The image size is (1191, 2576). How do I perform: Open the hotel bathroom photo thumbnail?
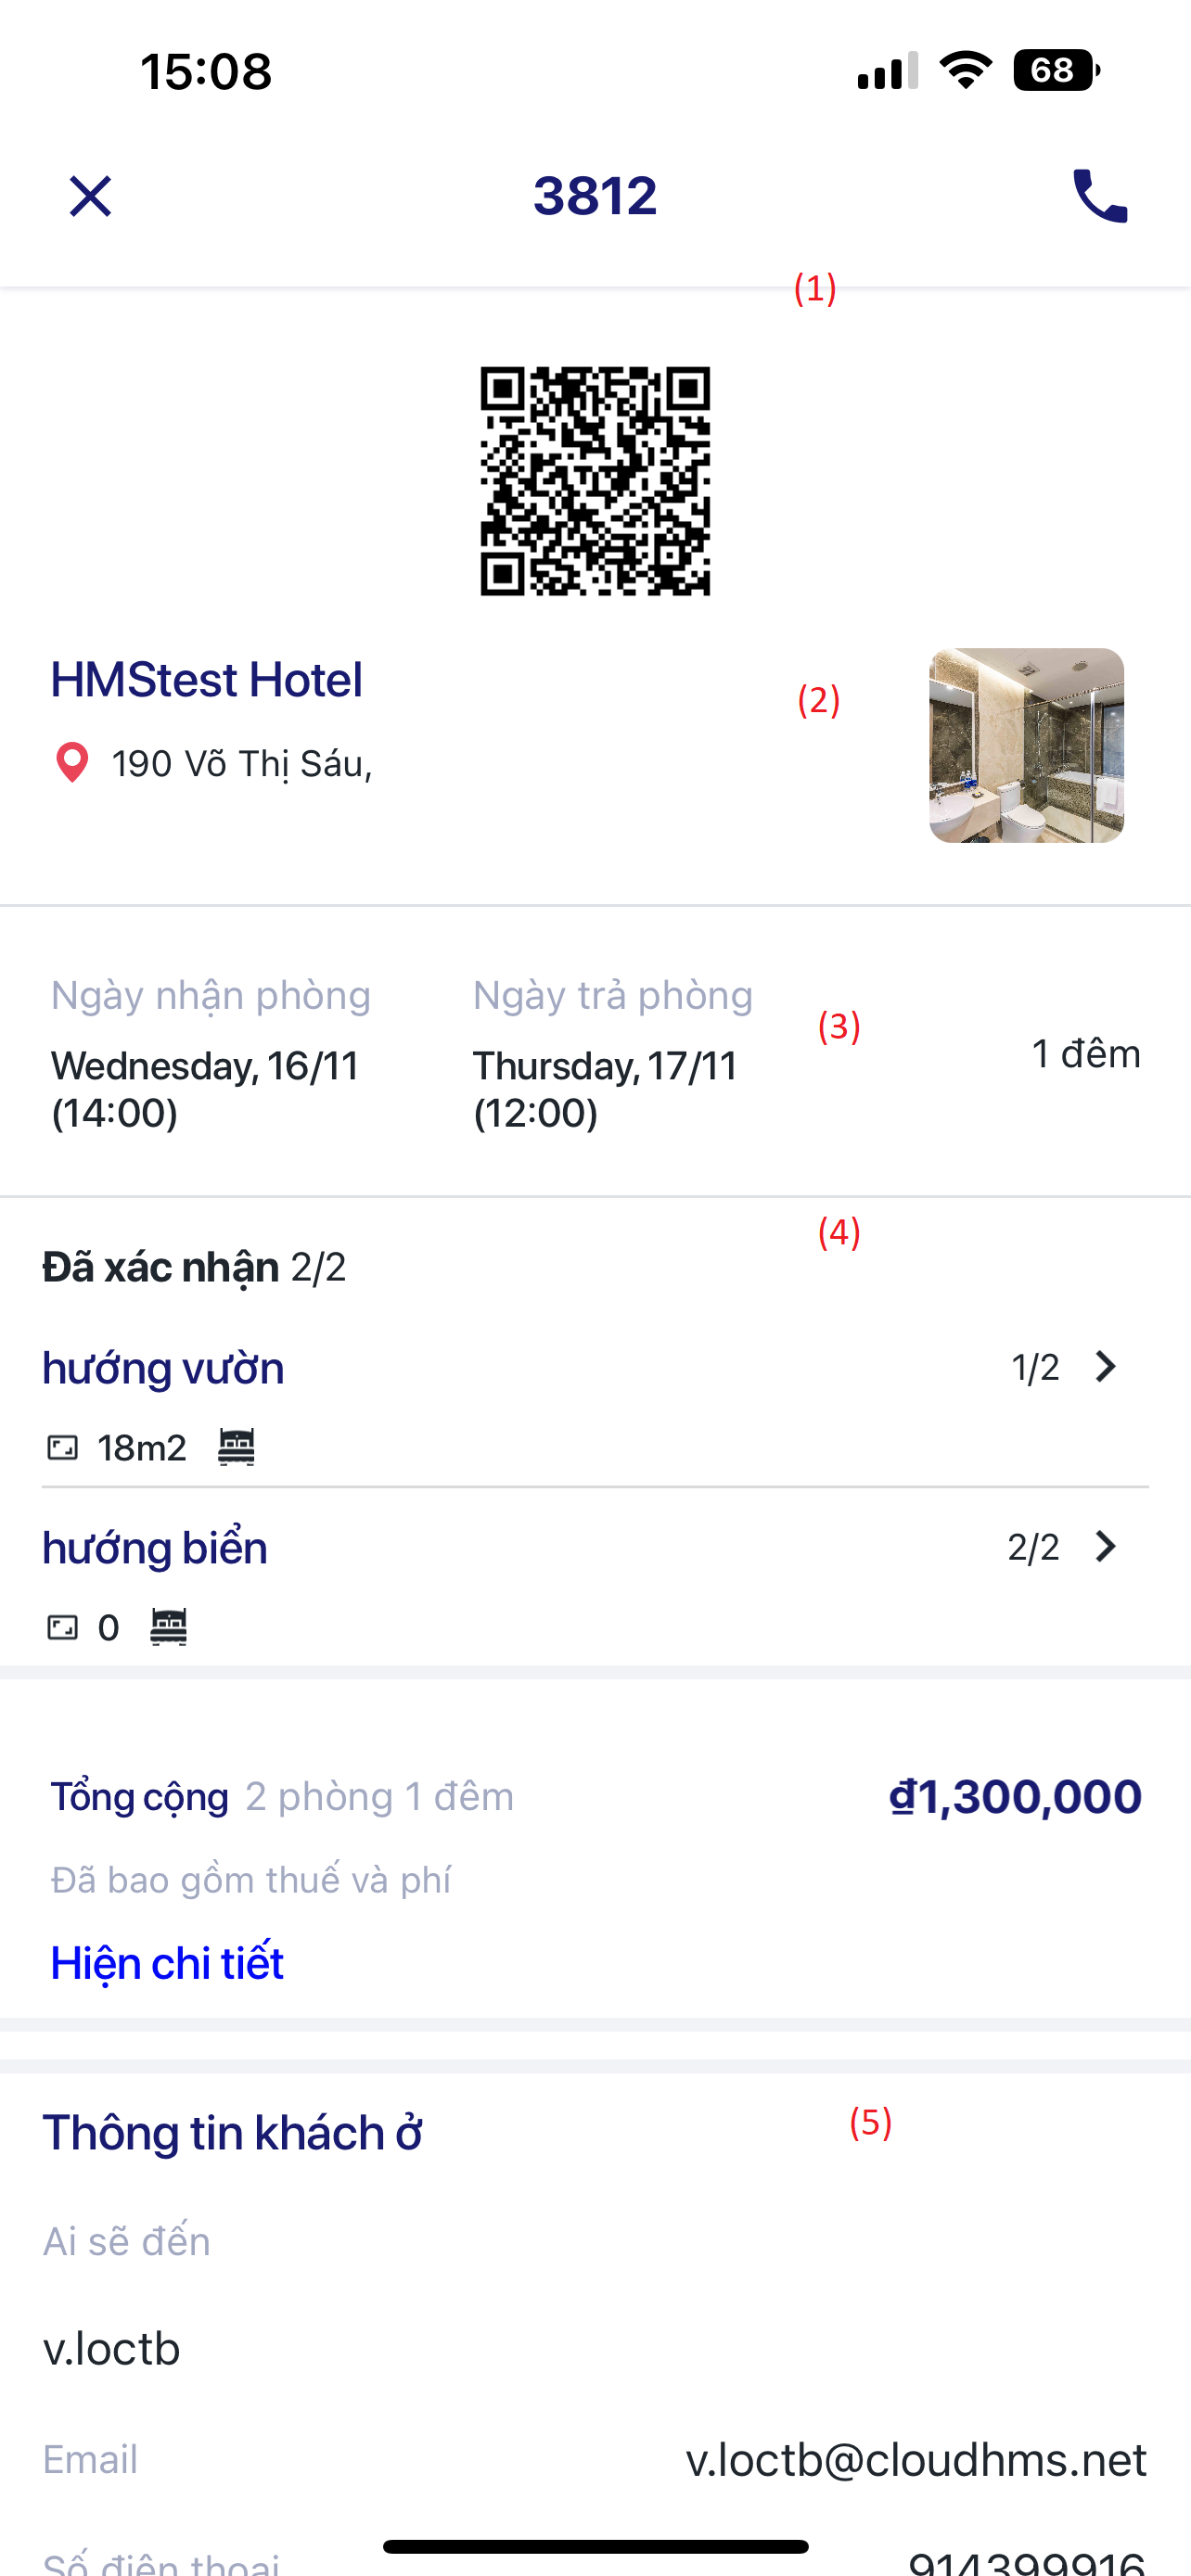(x=1026, y=745)
